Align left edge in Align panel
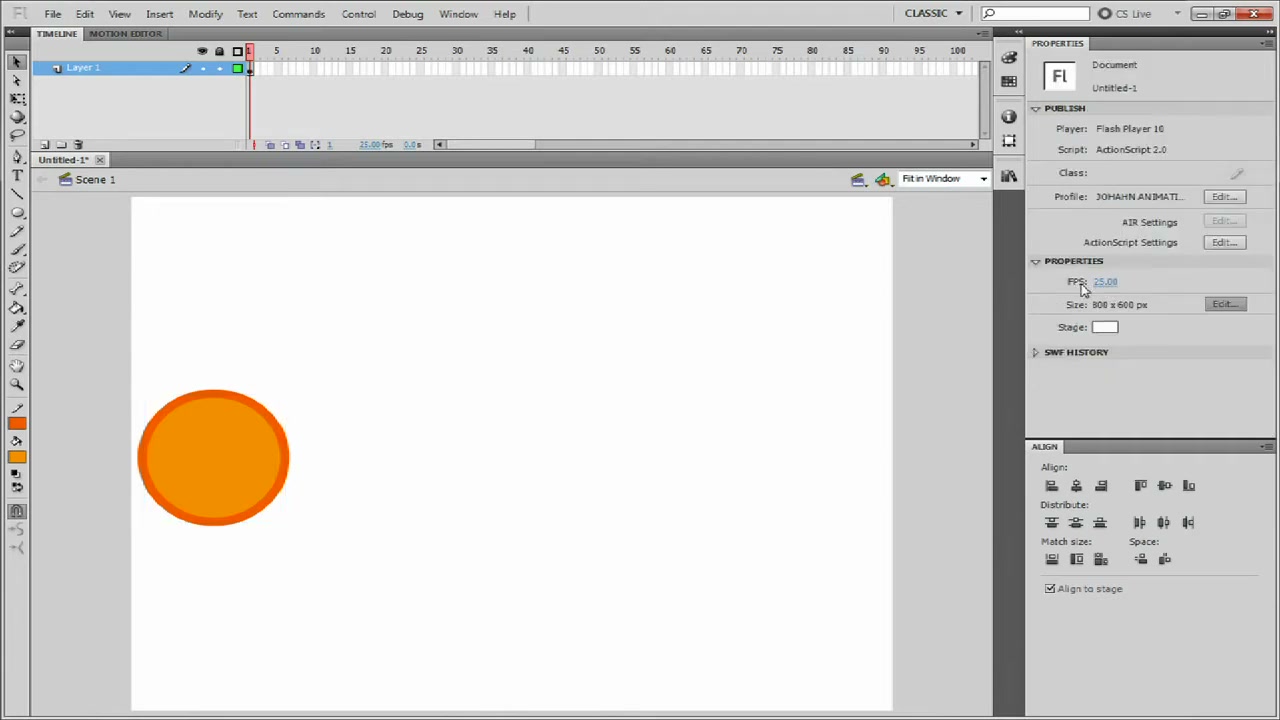The image size is (1280, 720). (1051, 486)
